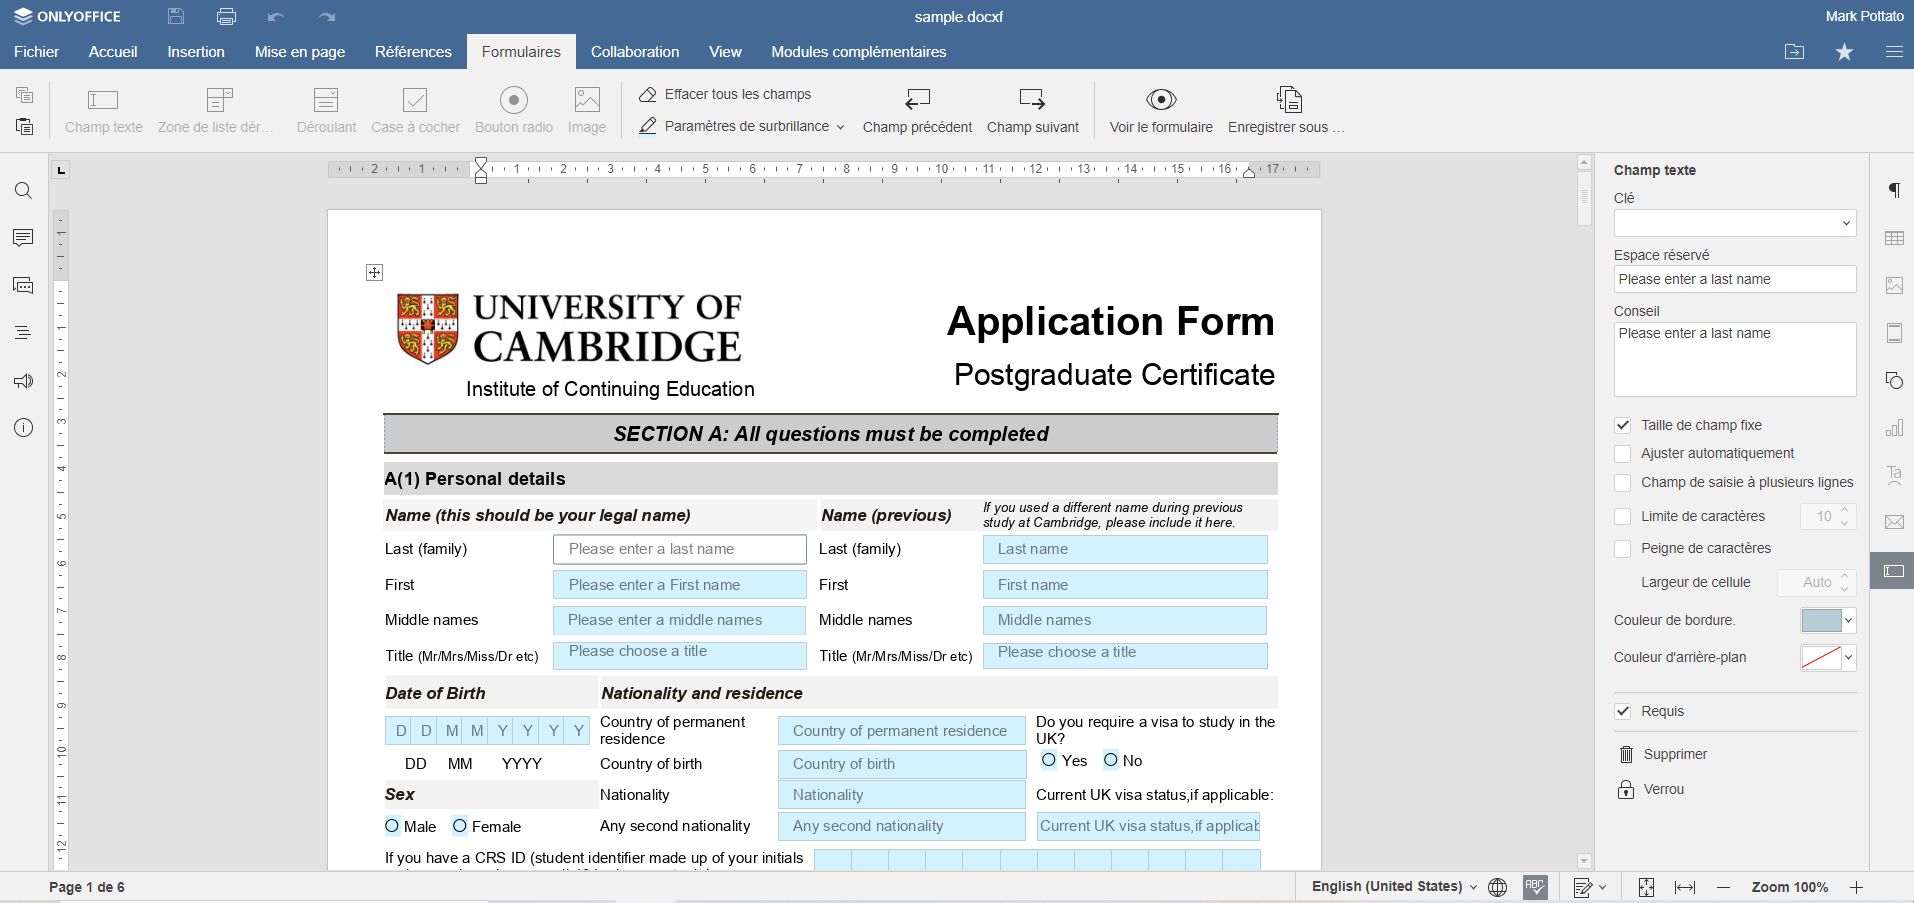Image resolution: width=1914 pixels, height=903 pixels.
Task: Go to Champ précédent
Action: 917,110
